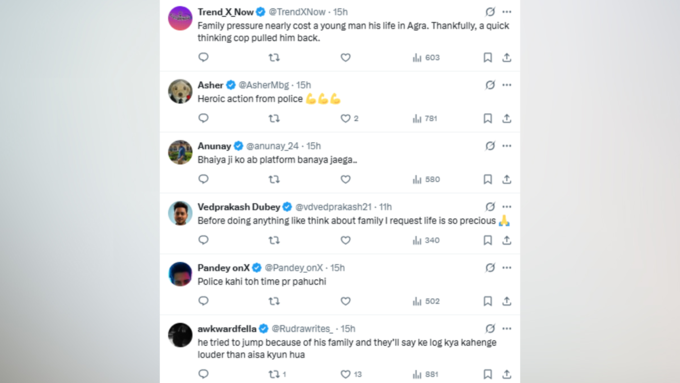This screenshot has width=680, height=383.
Task: Open Vedprakash Dubey's profile picture
Action: click(x=180, y=213)
